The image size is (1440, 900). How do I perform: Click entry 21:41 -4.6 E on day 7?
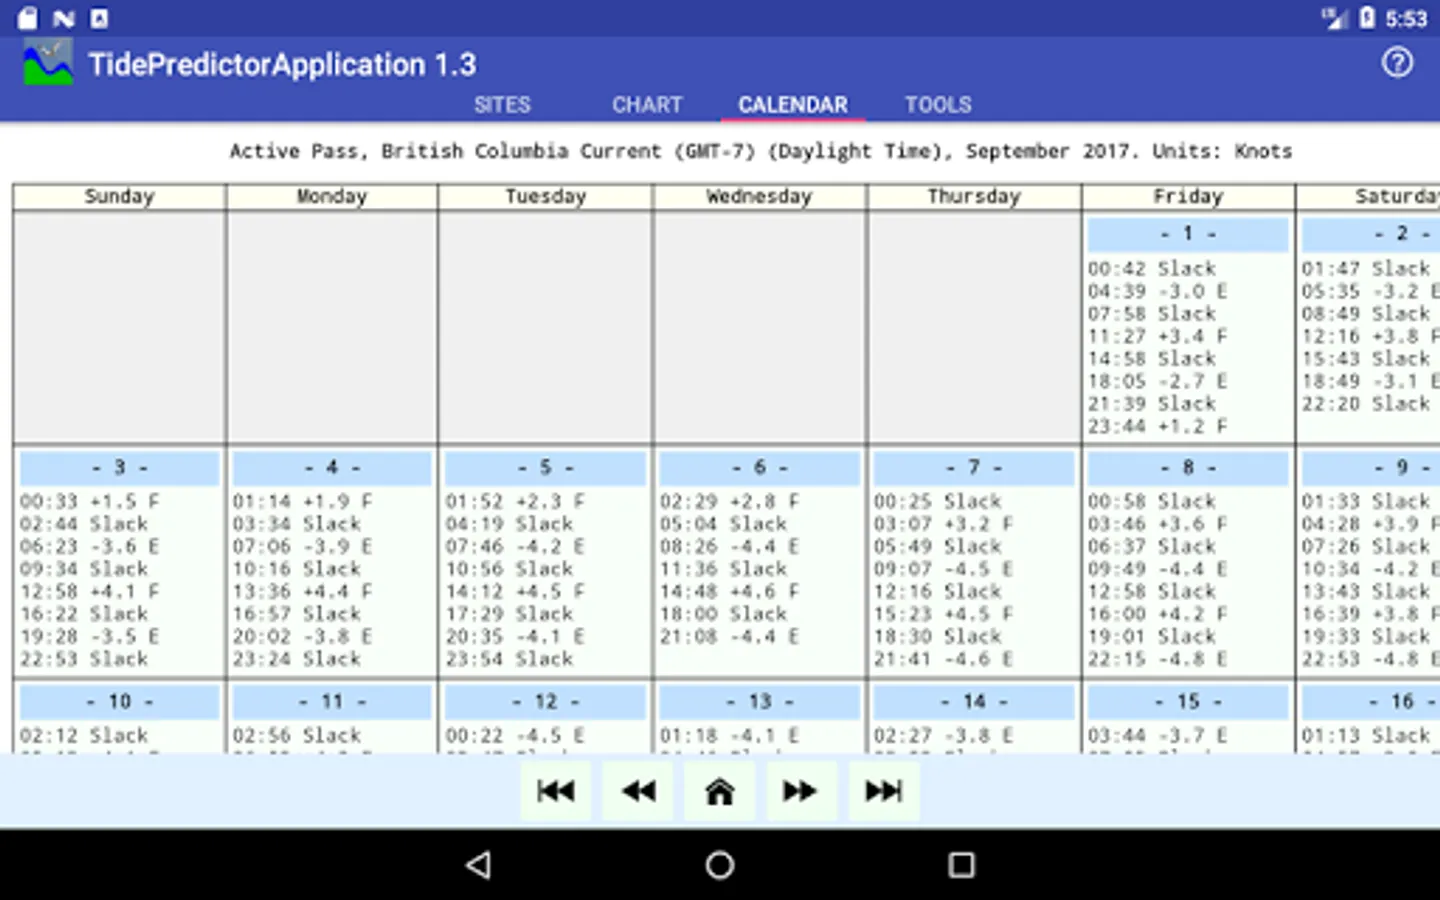pyautogui.click(x=944, y=659)
